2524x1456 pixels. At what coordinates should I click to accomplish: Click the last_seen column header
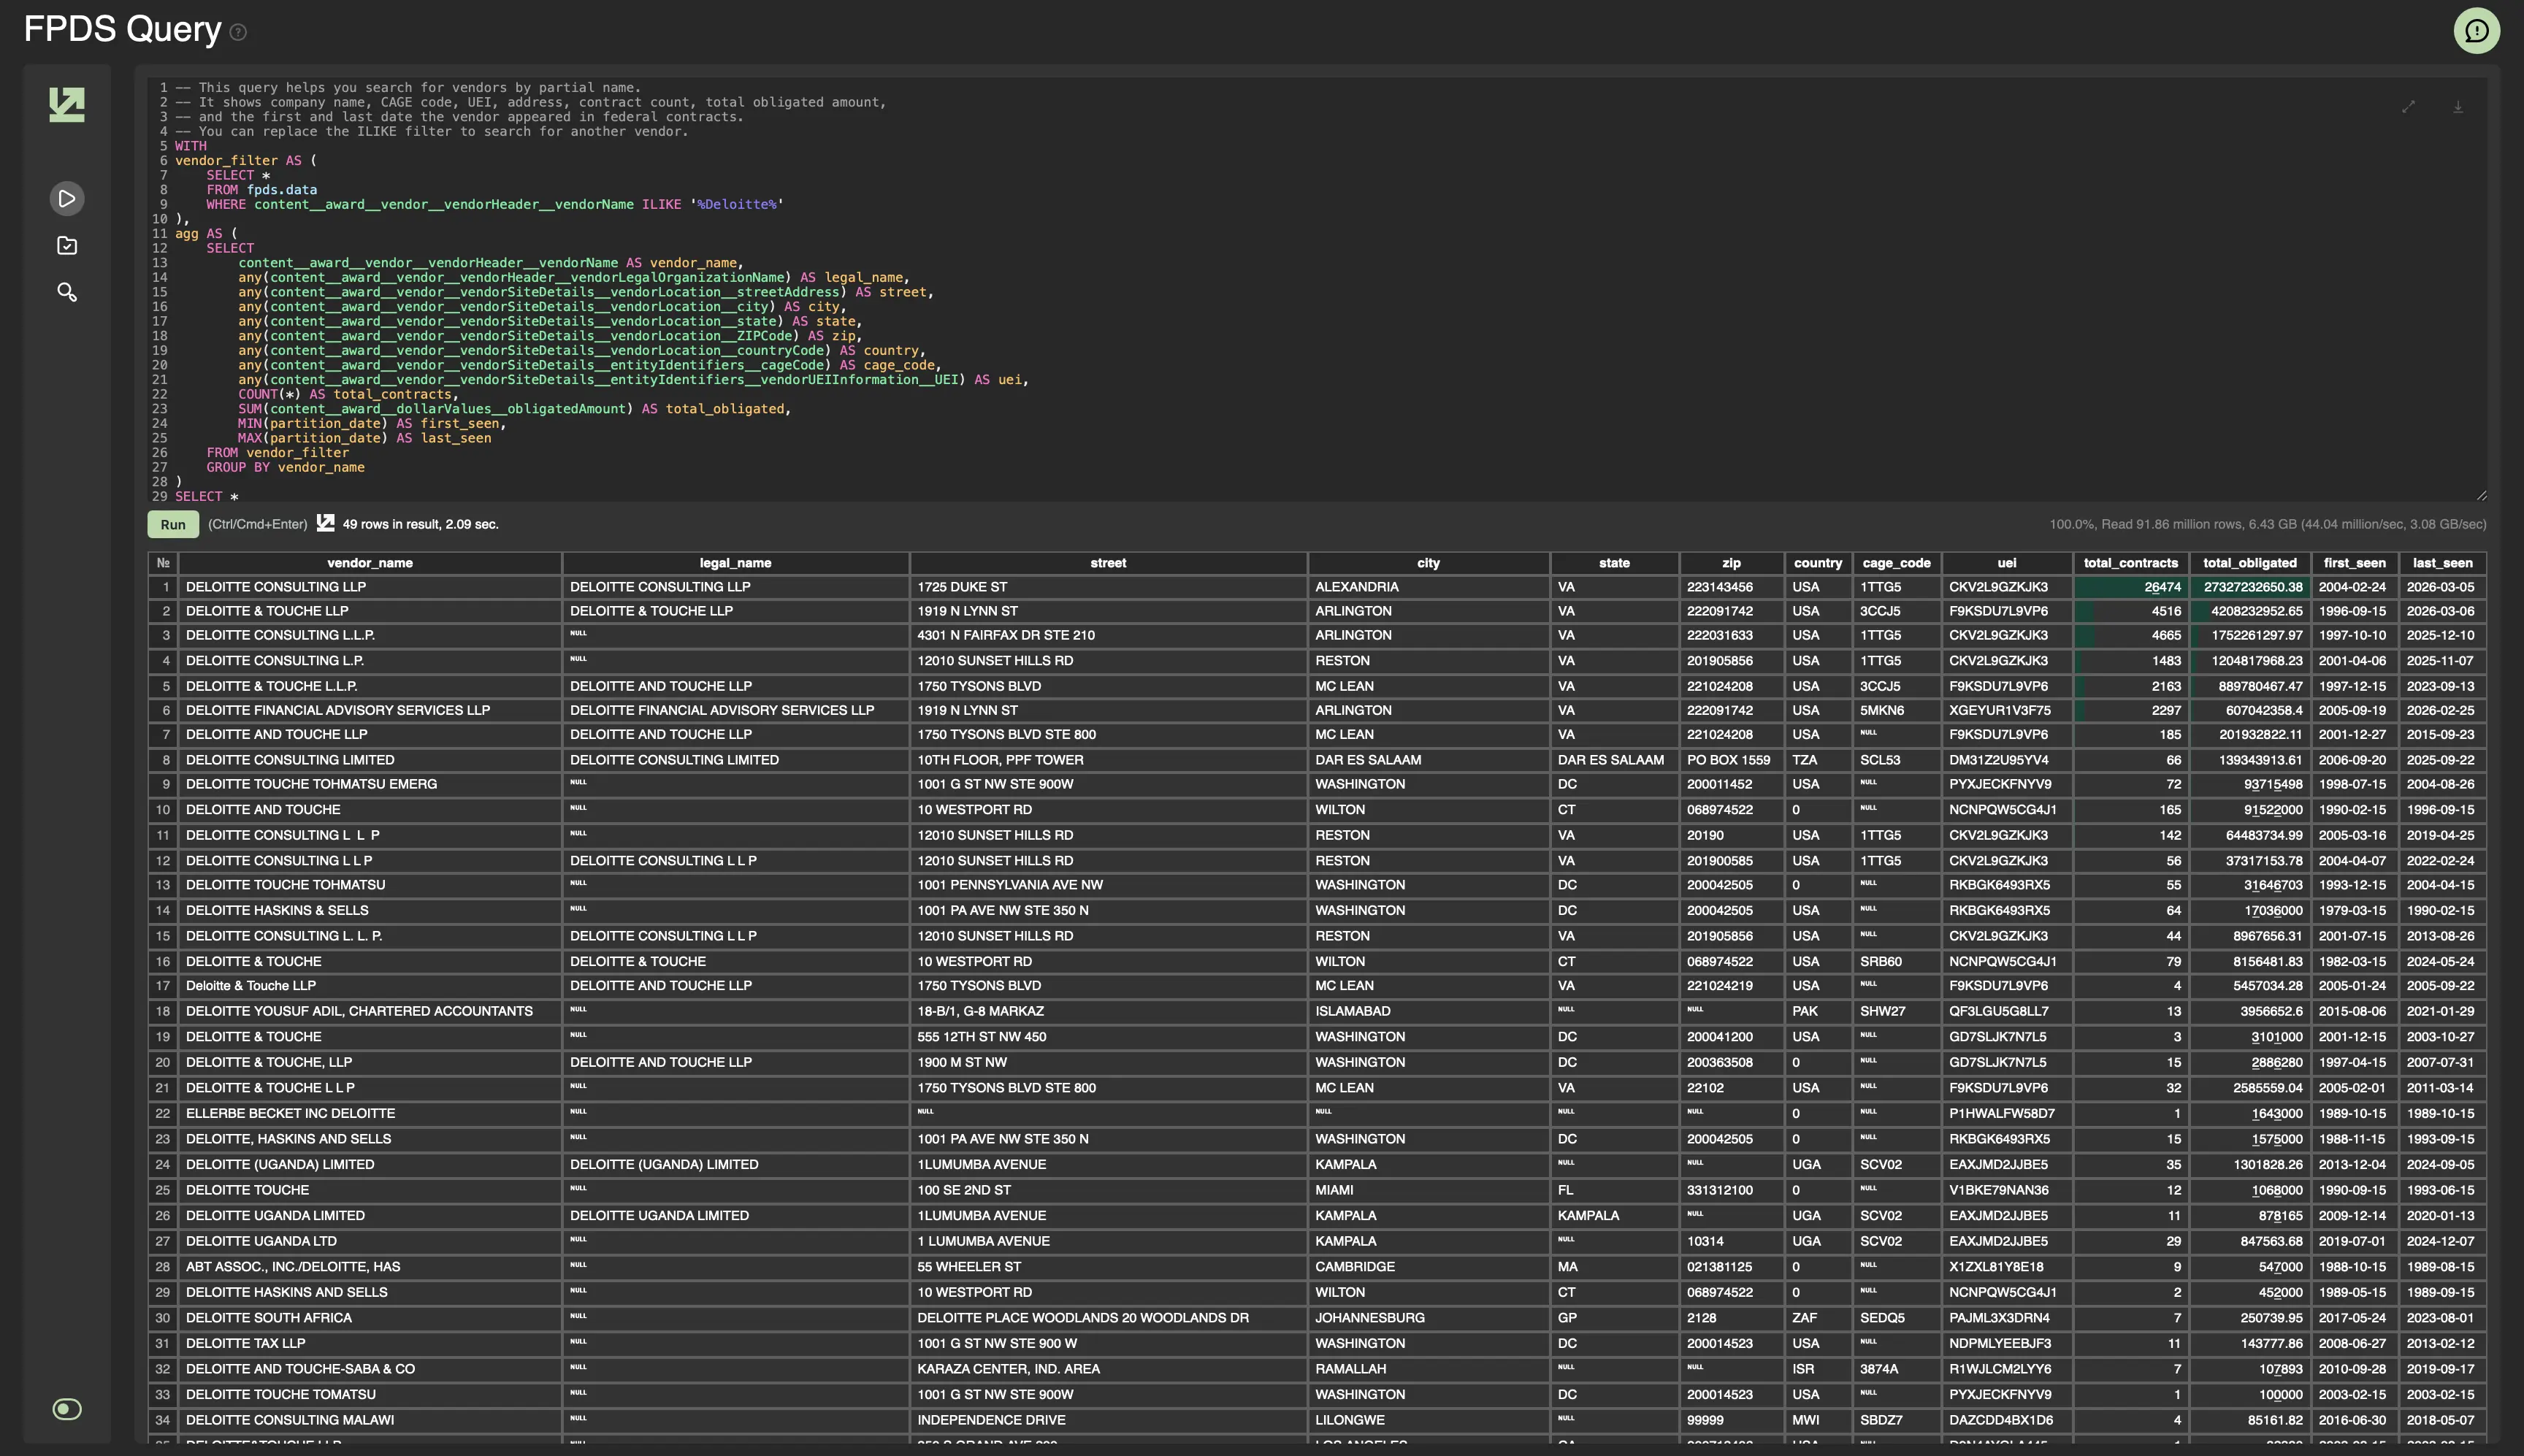coord(2442,563)
